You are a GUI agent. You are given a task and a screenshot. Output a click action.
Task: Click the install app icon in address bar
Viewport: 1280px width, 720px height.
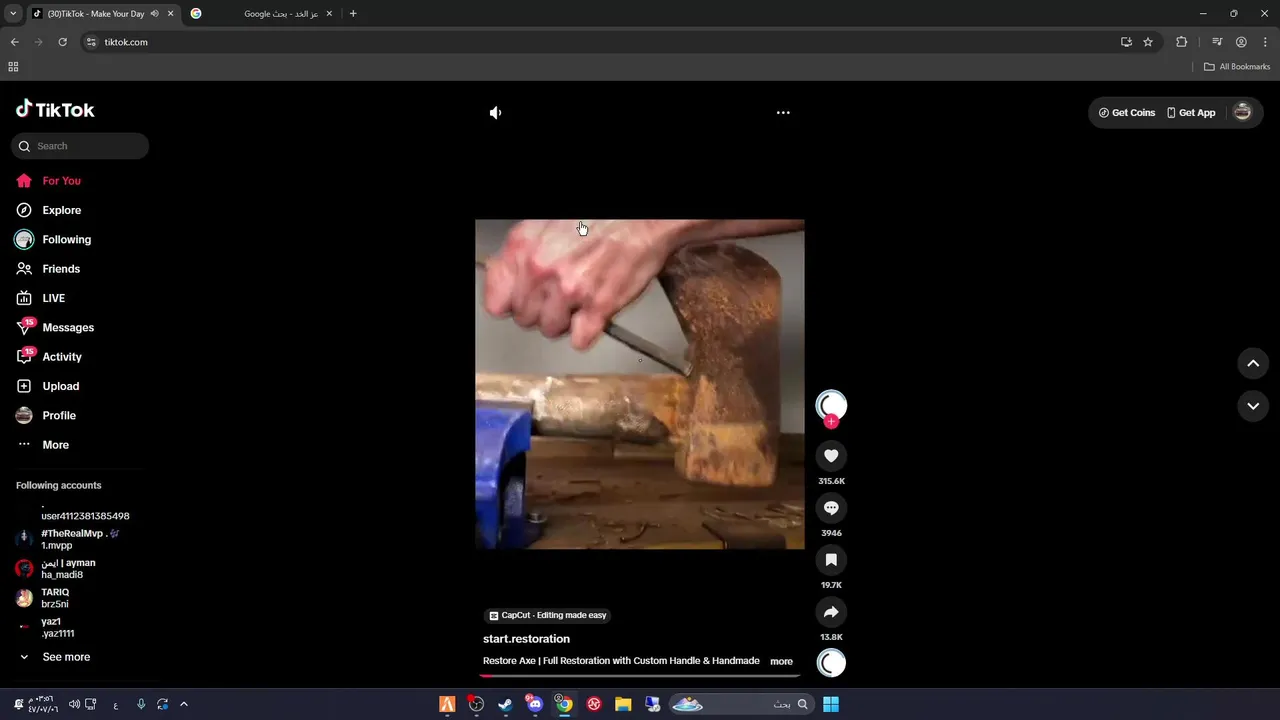click(x=1126, y=42)
